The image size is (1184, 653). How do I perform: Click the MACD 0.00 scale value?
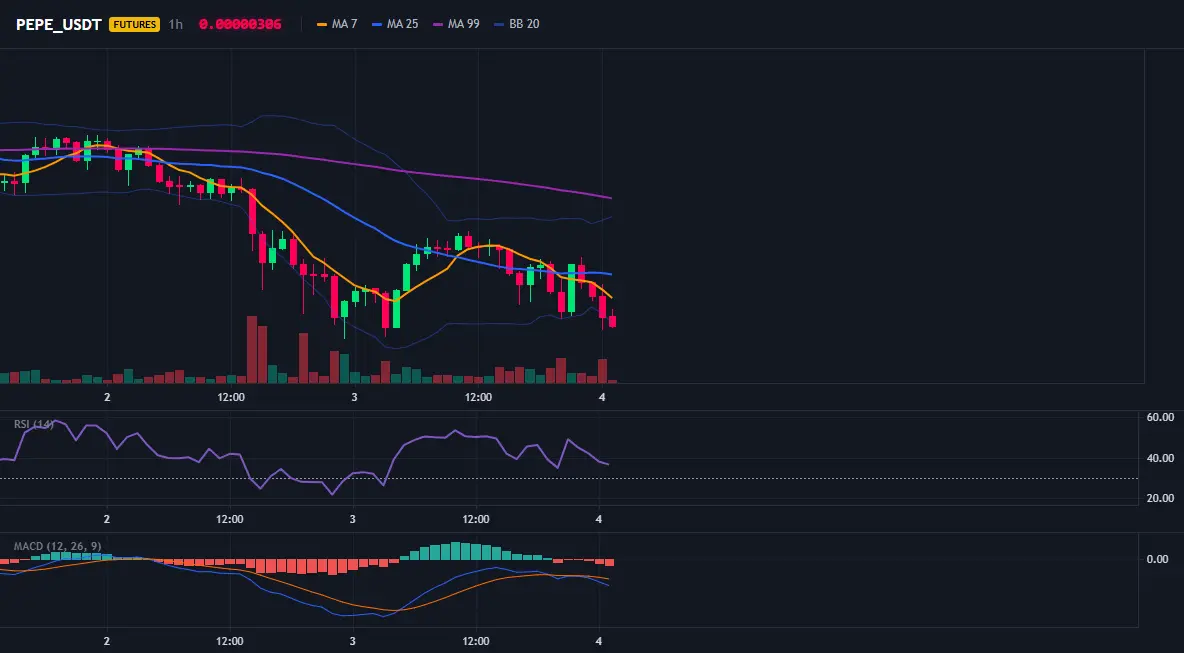[x=1157, y=559]
